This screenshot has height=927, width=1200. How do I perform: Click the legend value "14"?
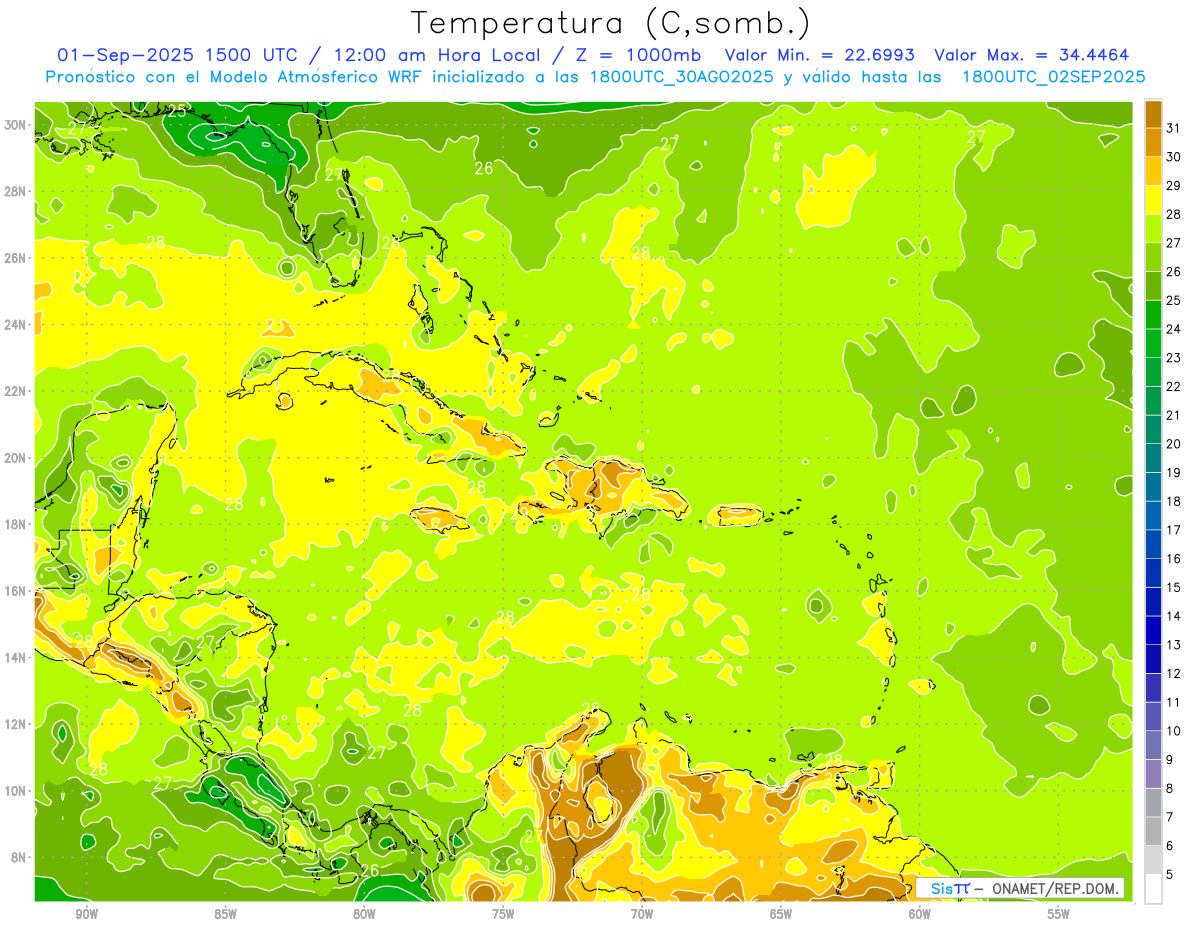[1174, 616]
